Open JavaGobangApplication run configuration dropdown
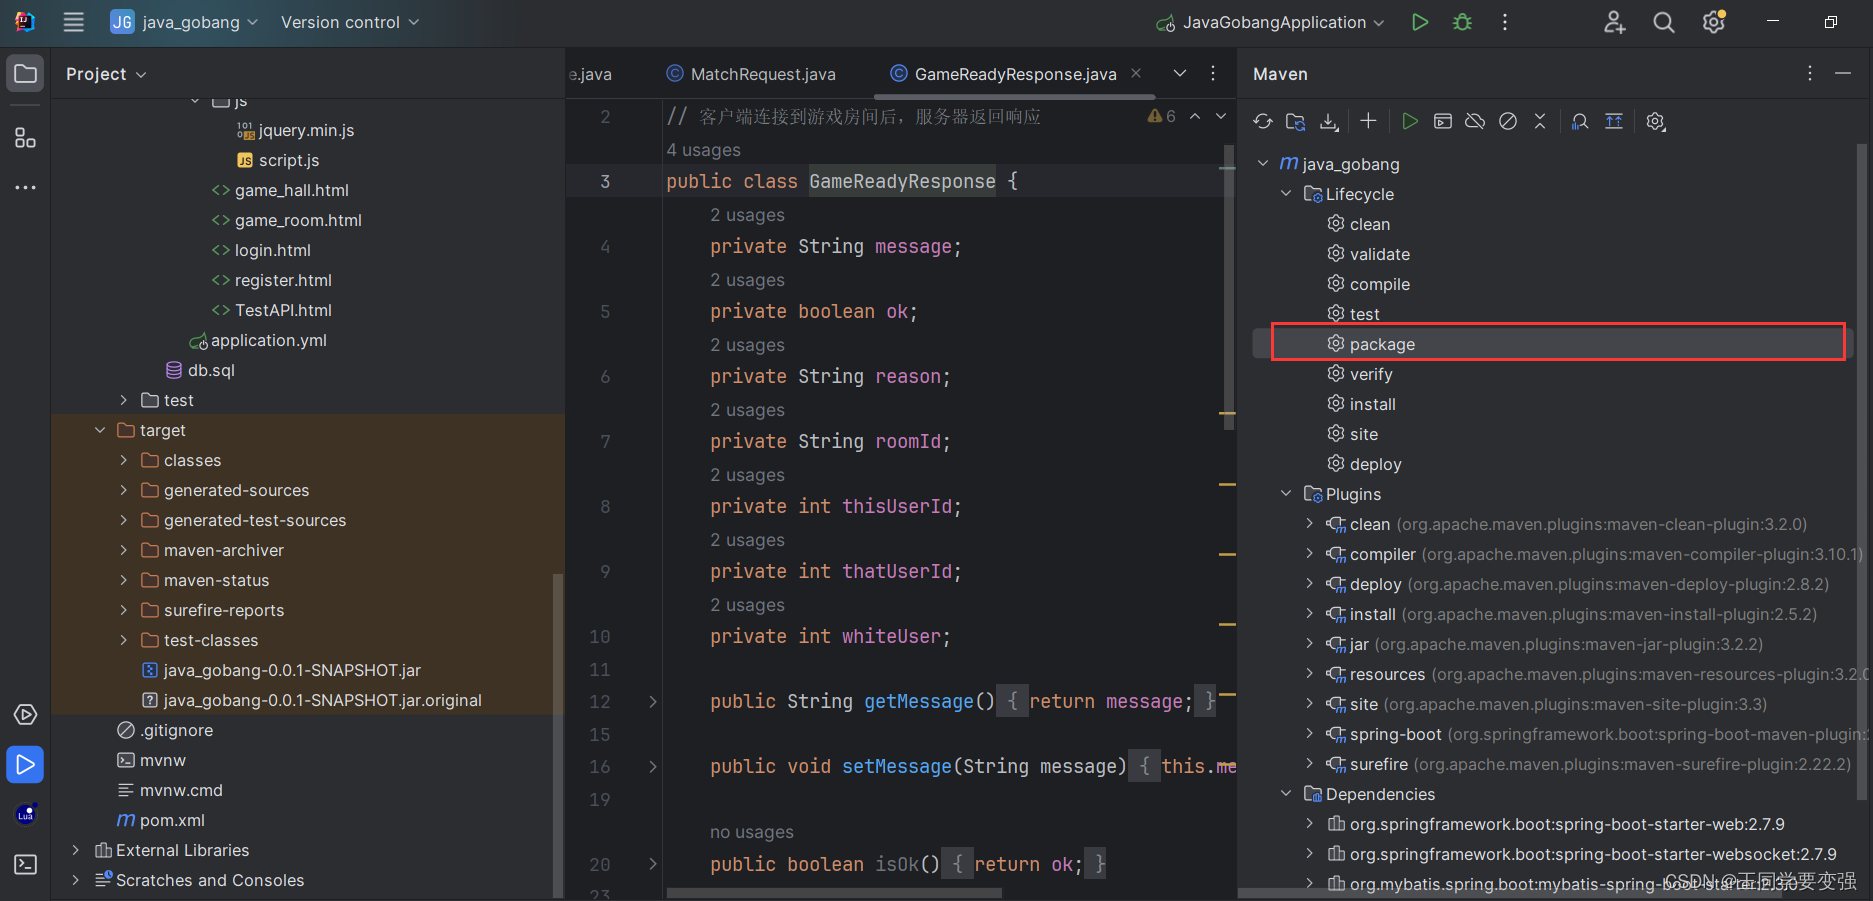This screenshot has height=901, width=1873. coord(1270,22)
